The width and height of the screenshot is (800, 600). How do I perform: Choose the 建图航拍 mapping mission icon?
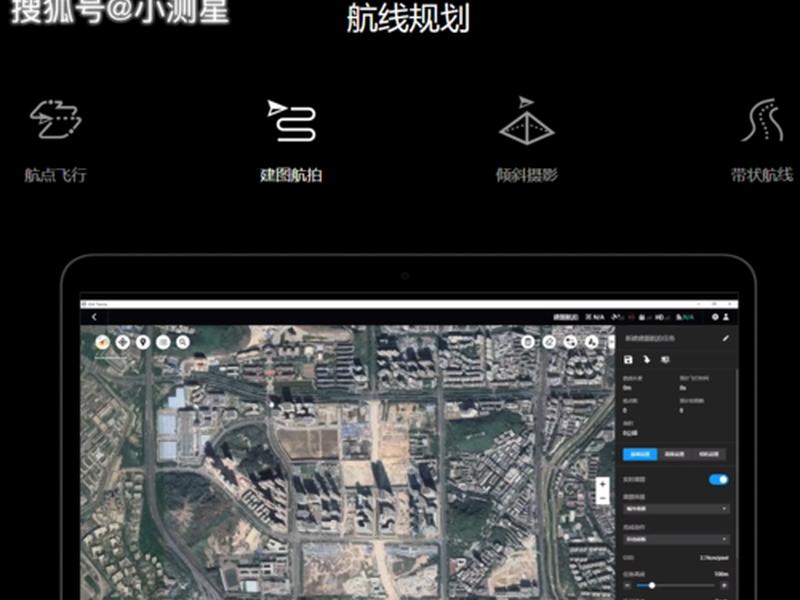pos(291,120)
